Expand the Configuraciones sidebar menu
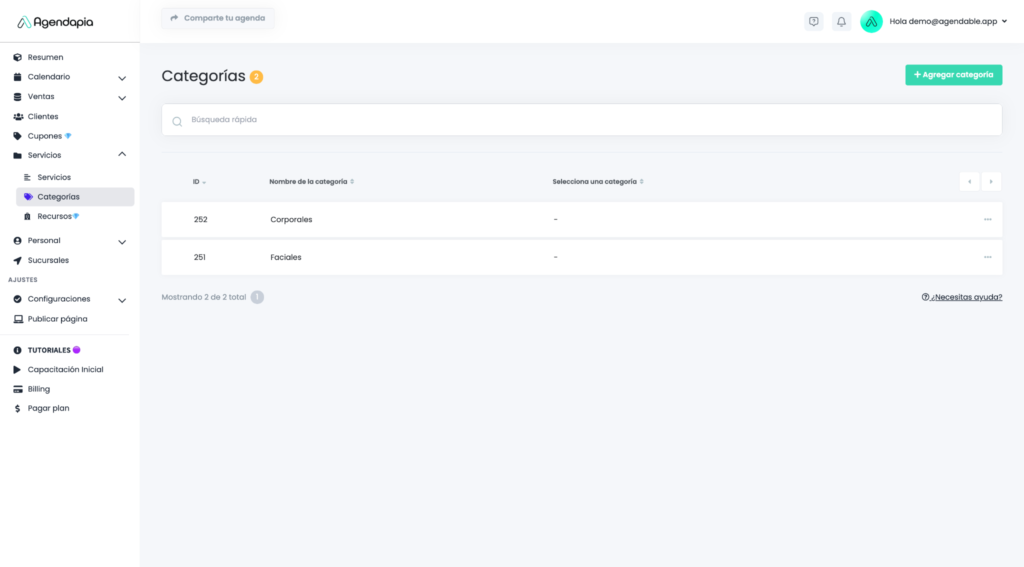1024x567 pixels. point(121,299)
